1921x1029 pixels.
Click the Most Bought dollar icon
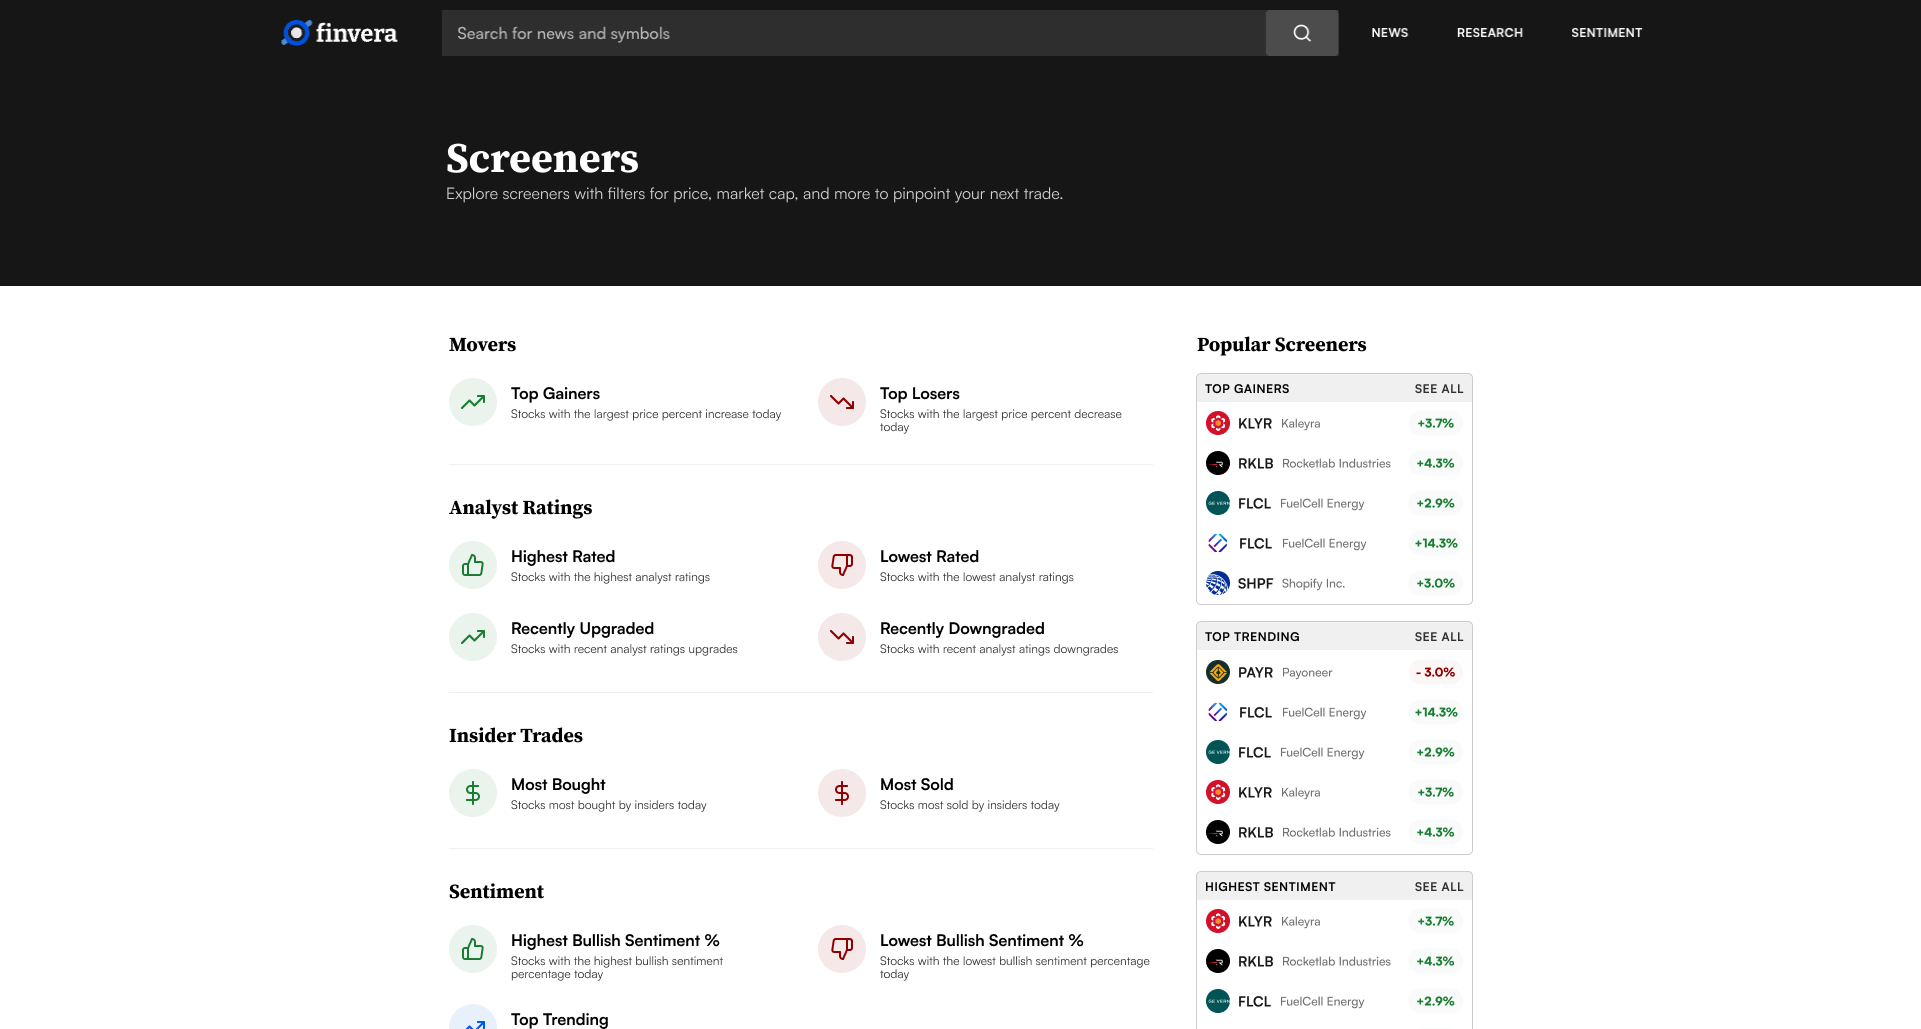[x=473, y=793]
